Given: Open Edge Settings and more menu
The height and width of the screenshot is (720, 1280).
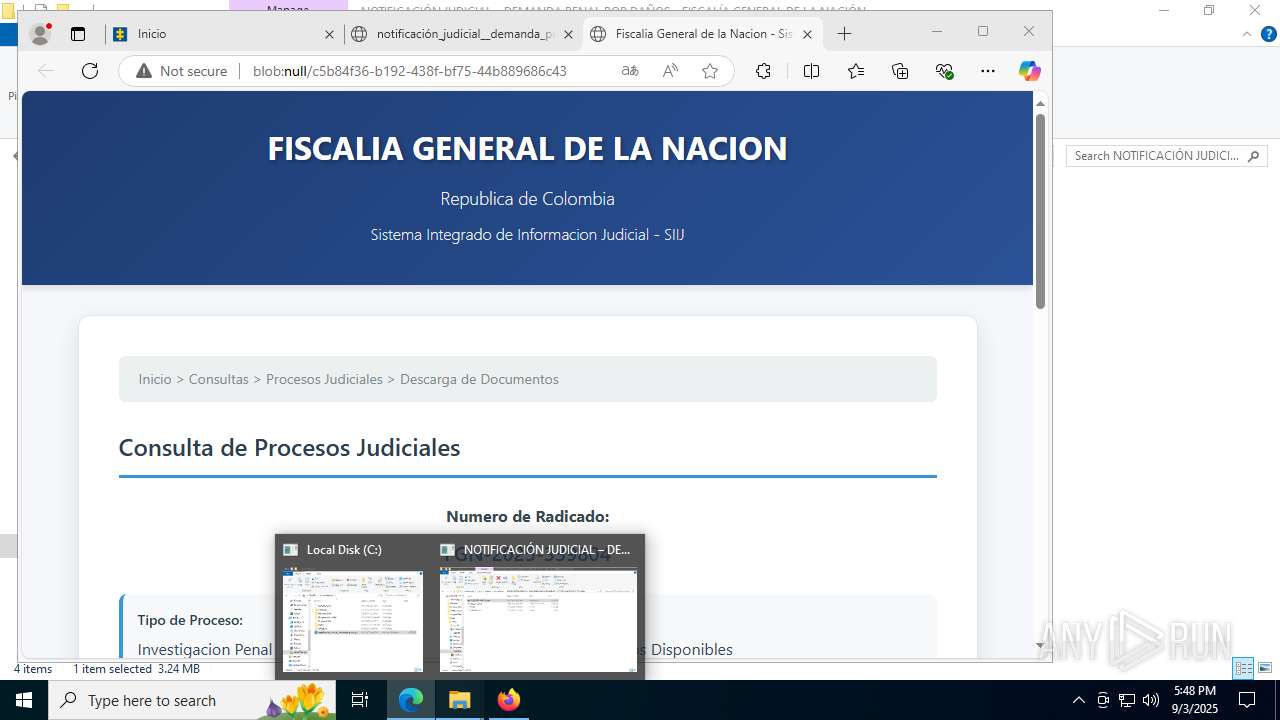Looking at the screenshot, I should pos(988,71).
